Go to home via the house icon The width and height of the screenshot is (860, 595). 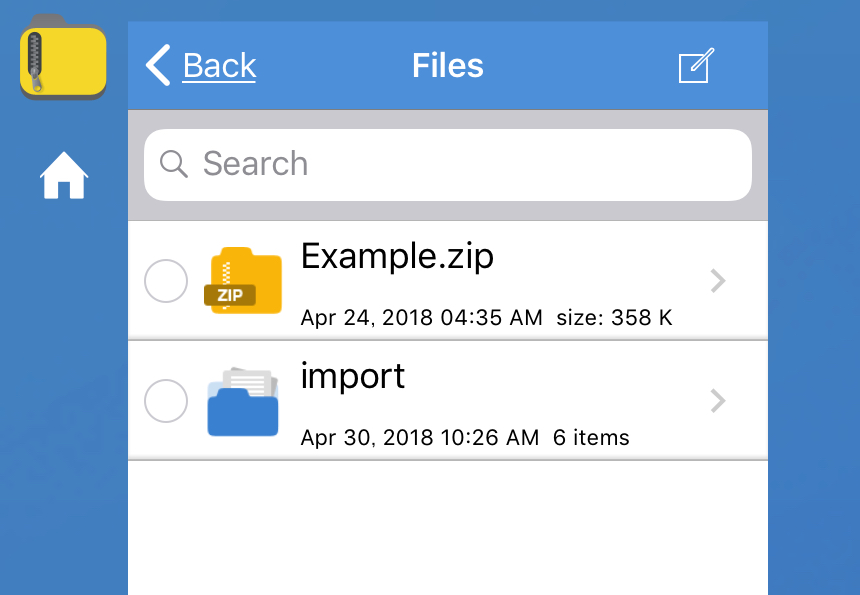click(64, 175)
